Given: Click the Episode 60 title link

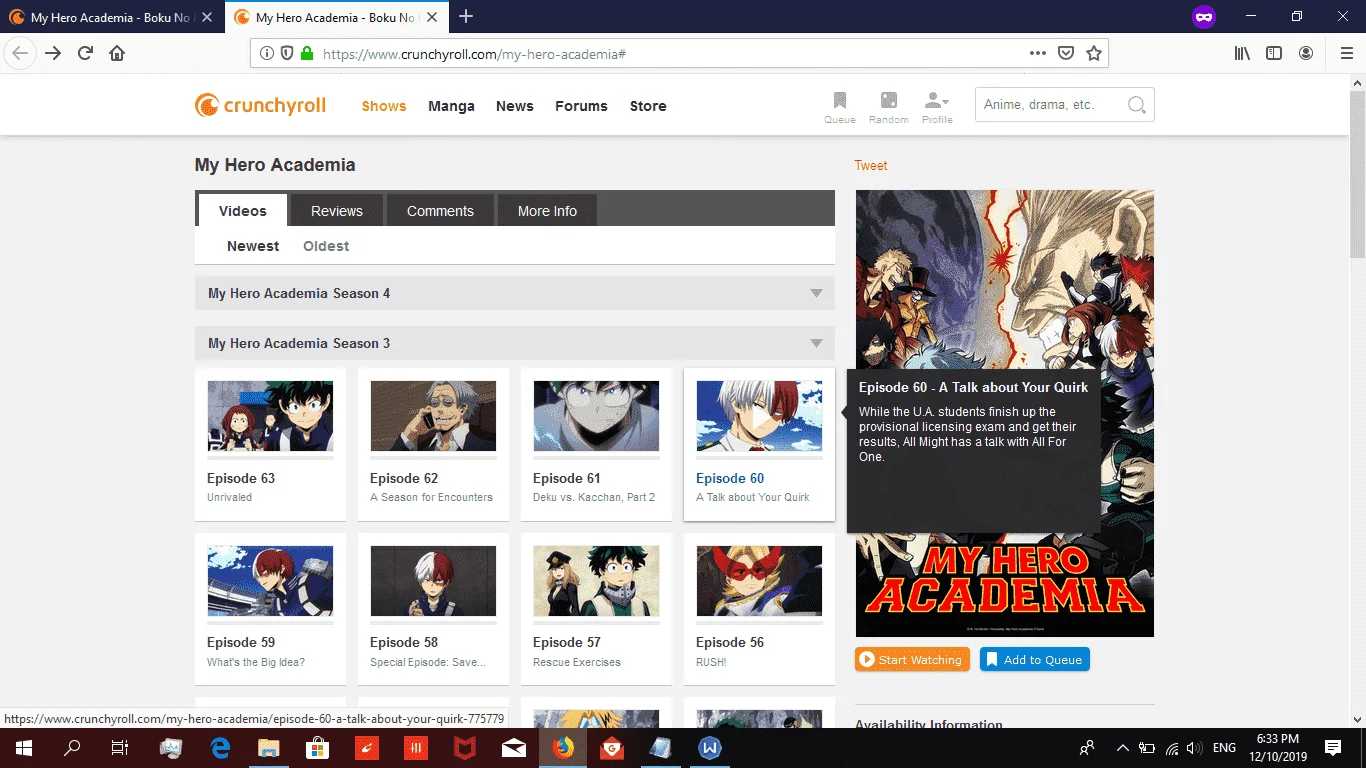Looking at the screenshot, I should [730, 478].
